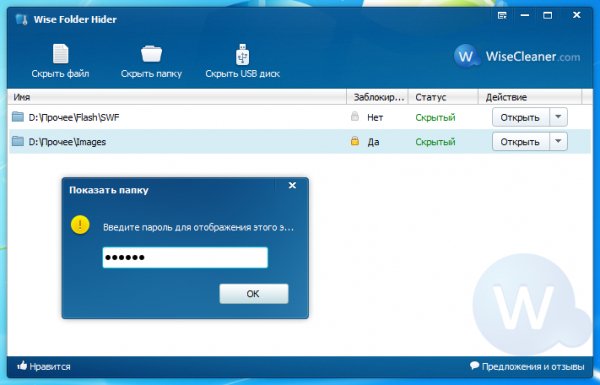Close the Показать папку dialog
Image resolution: width=600 pixels, height=385 pixels.
pos(292,185)
